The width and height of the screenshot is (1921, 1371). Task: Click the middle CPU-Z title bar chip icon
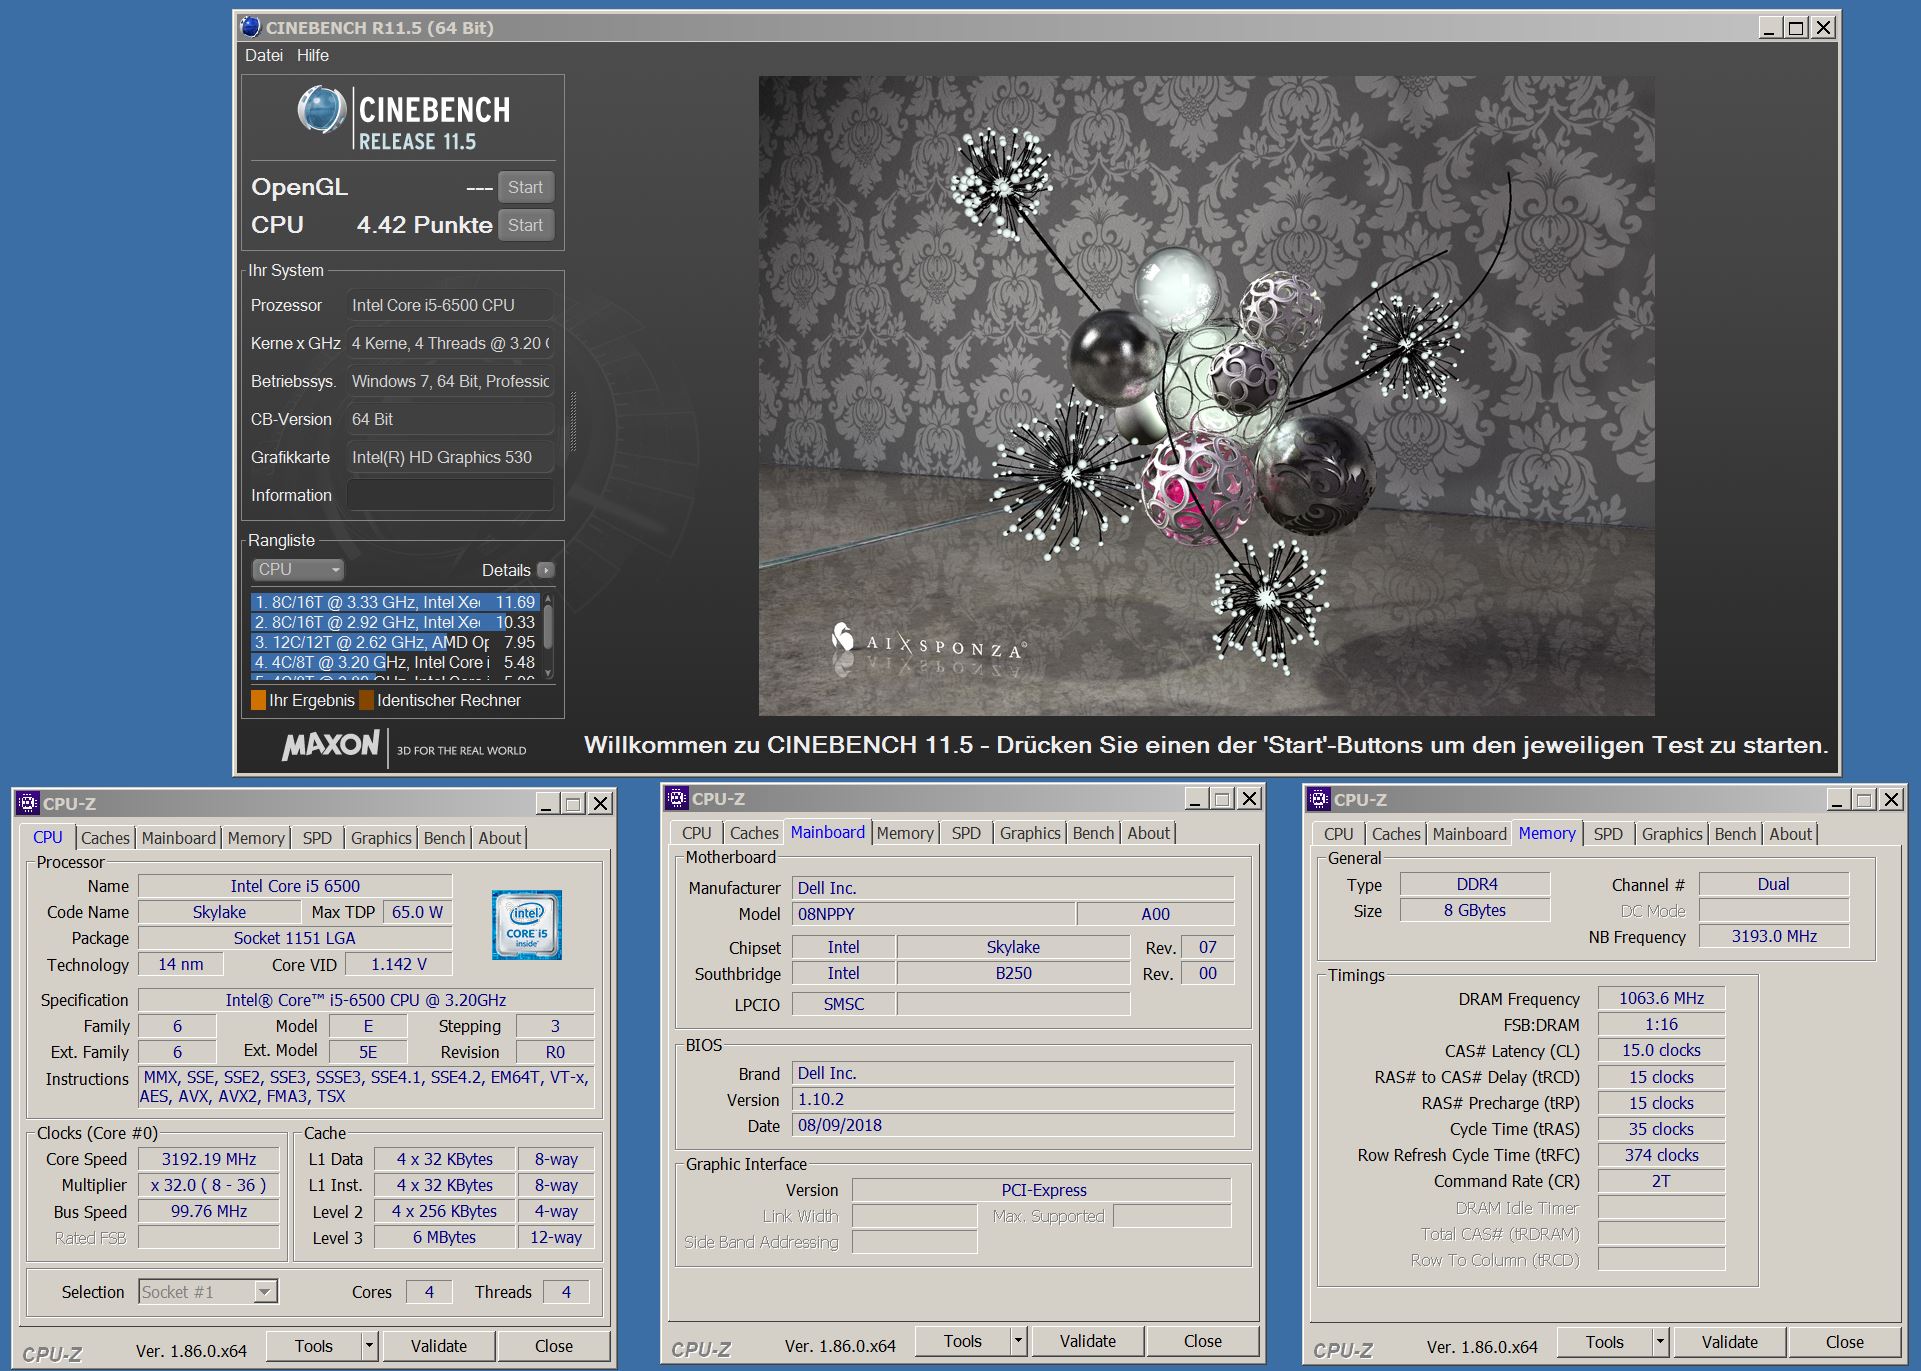677,798
